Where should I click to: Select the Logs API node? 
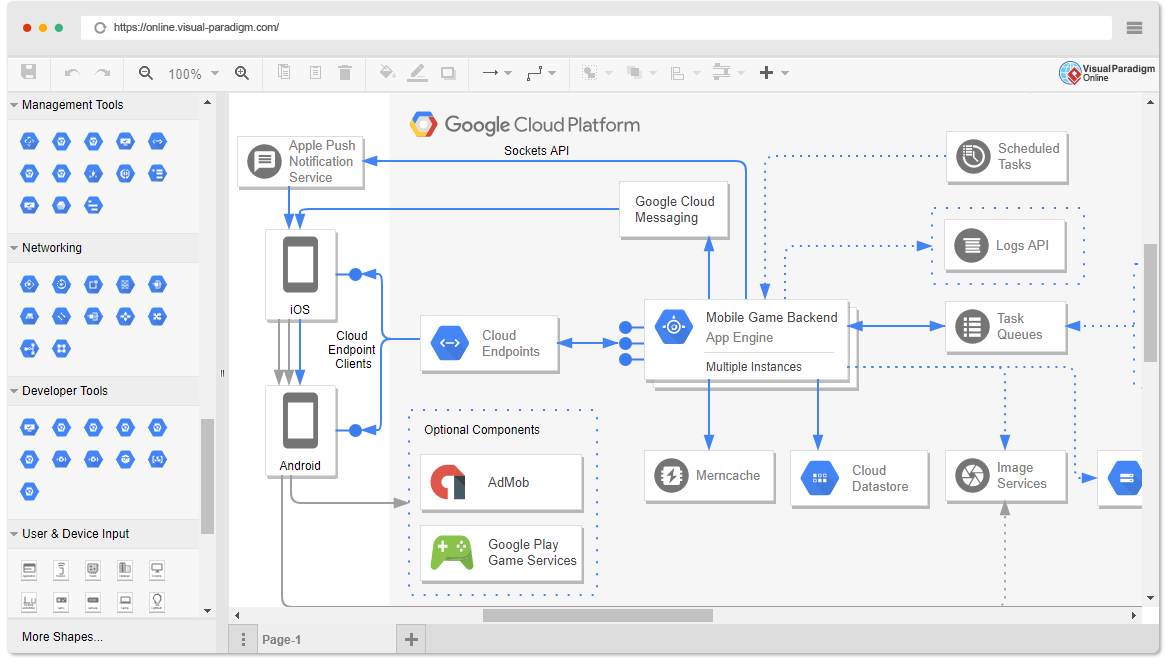[1004, 245]
